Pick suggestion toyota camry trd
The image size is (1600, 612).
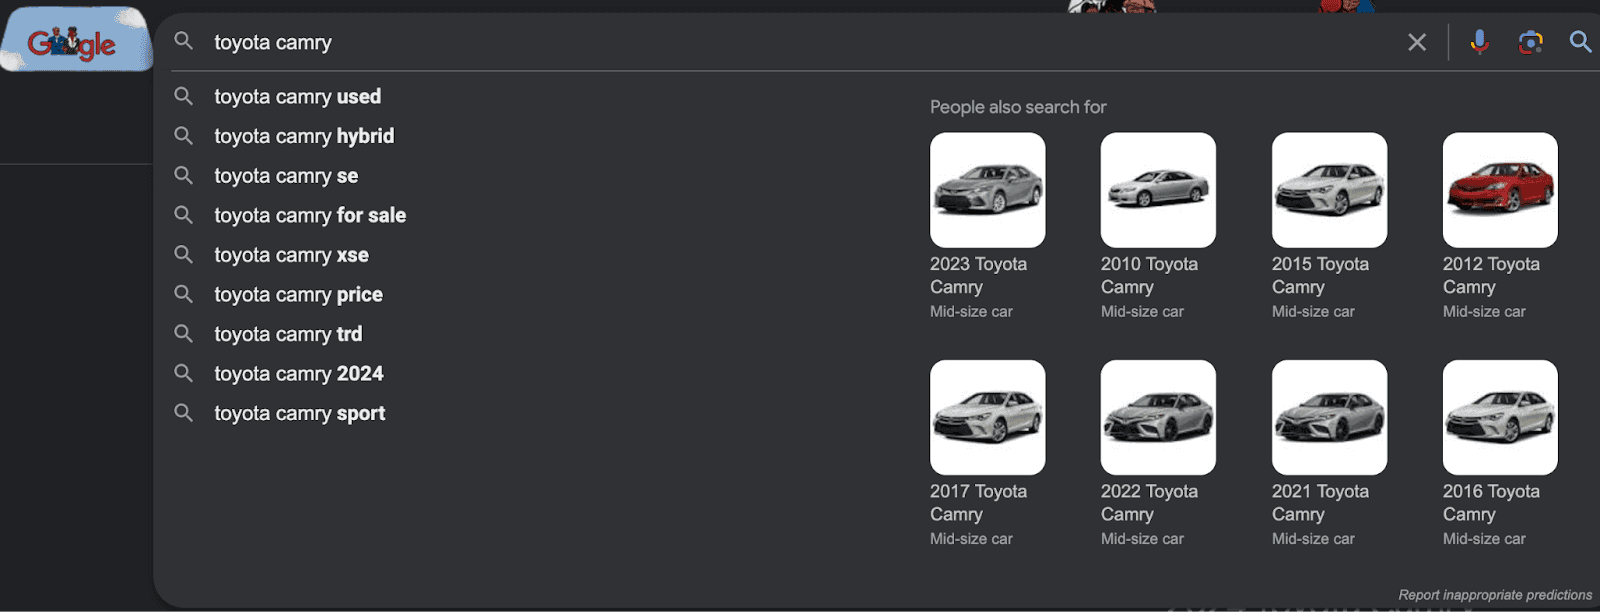[x=288, y=334]
